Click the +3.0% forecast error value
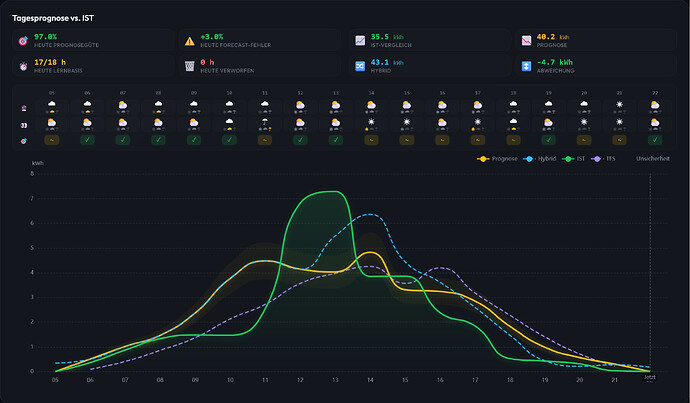The image size is (690, 403). (212, 37)
